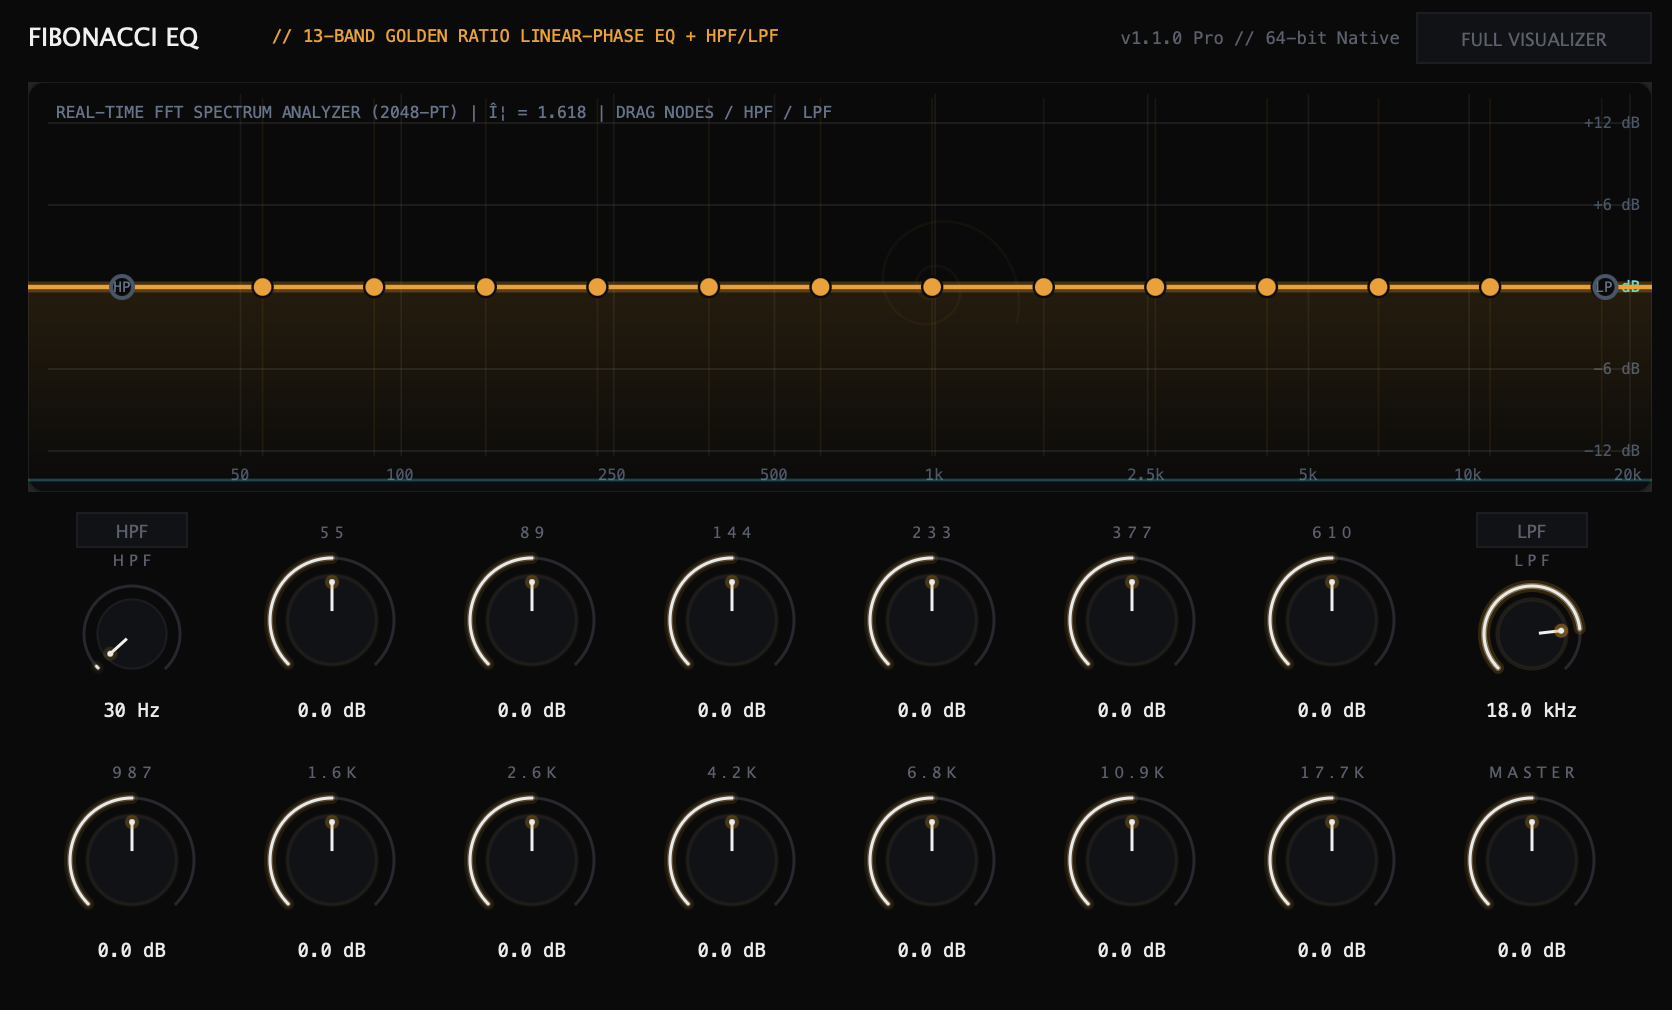
Task: Click the 4.2K band gain knob
Action: 732,860
